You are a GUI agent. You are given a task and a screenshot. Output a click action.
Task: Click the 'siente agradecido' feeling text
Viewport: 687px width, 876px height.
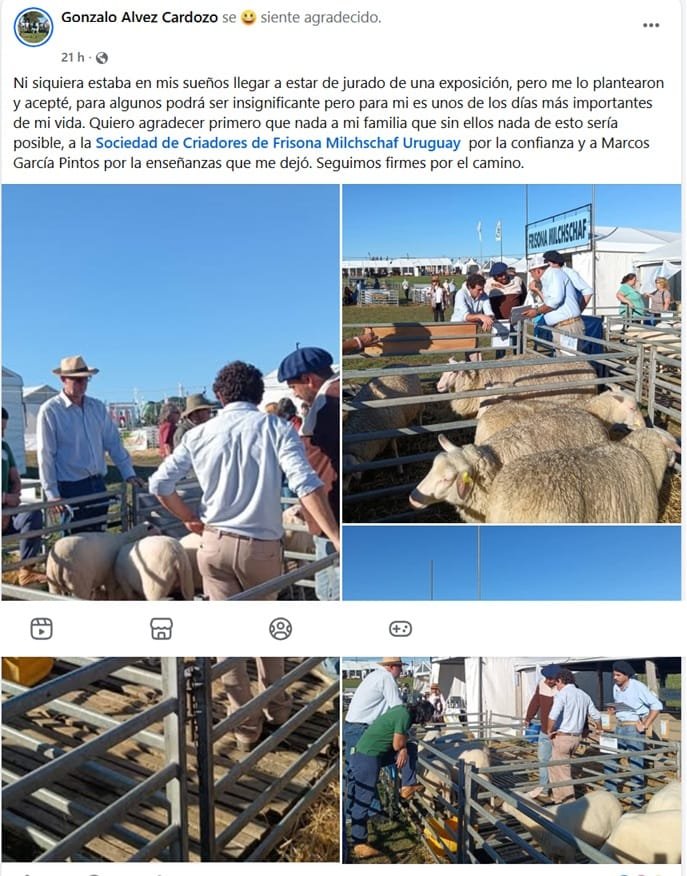click(x=321, y=17)
